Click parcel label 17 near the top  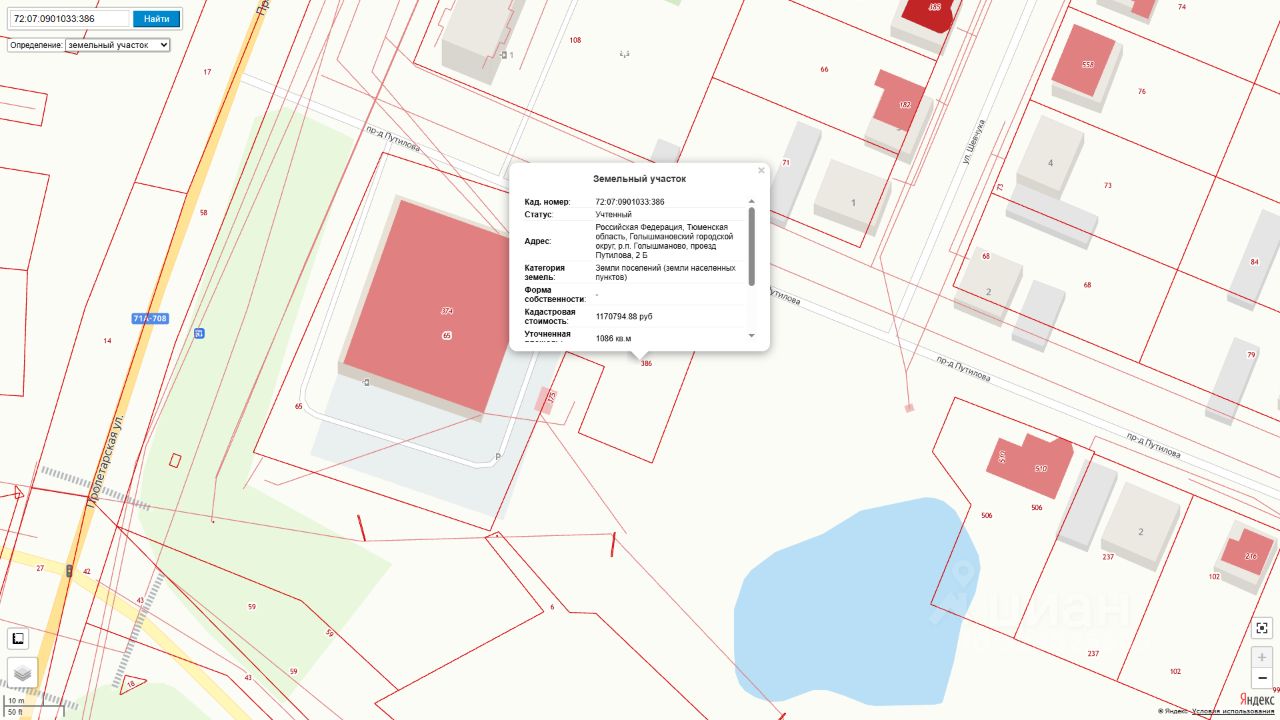[x=207, y=72]
